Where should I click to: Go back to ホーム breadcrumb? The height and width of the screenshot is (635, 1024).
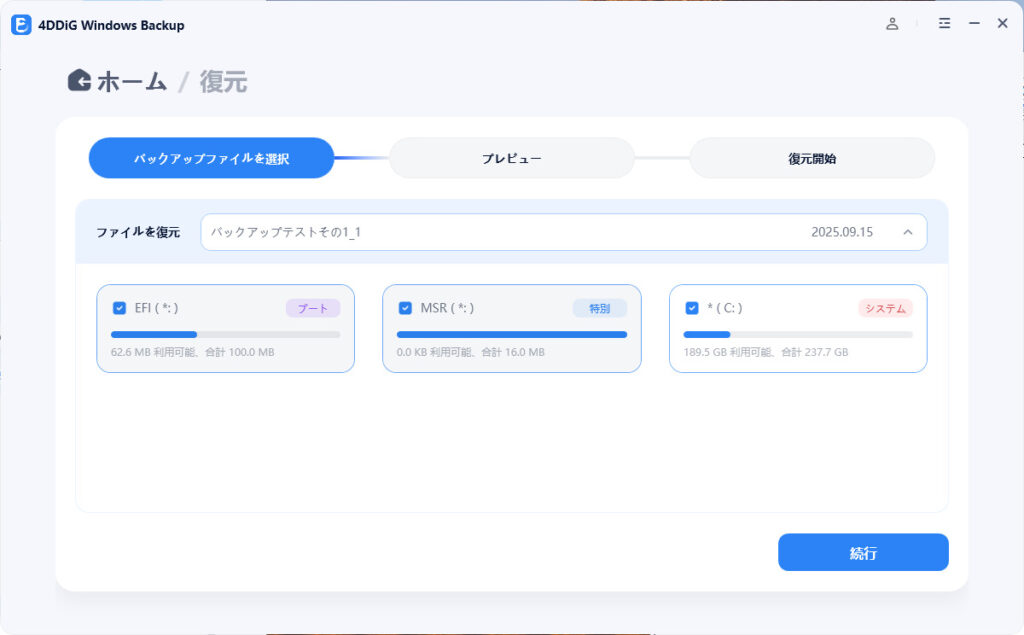point(132,82)
